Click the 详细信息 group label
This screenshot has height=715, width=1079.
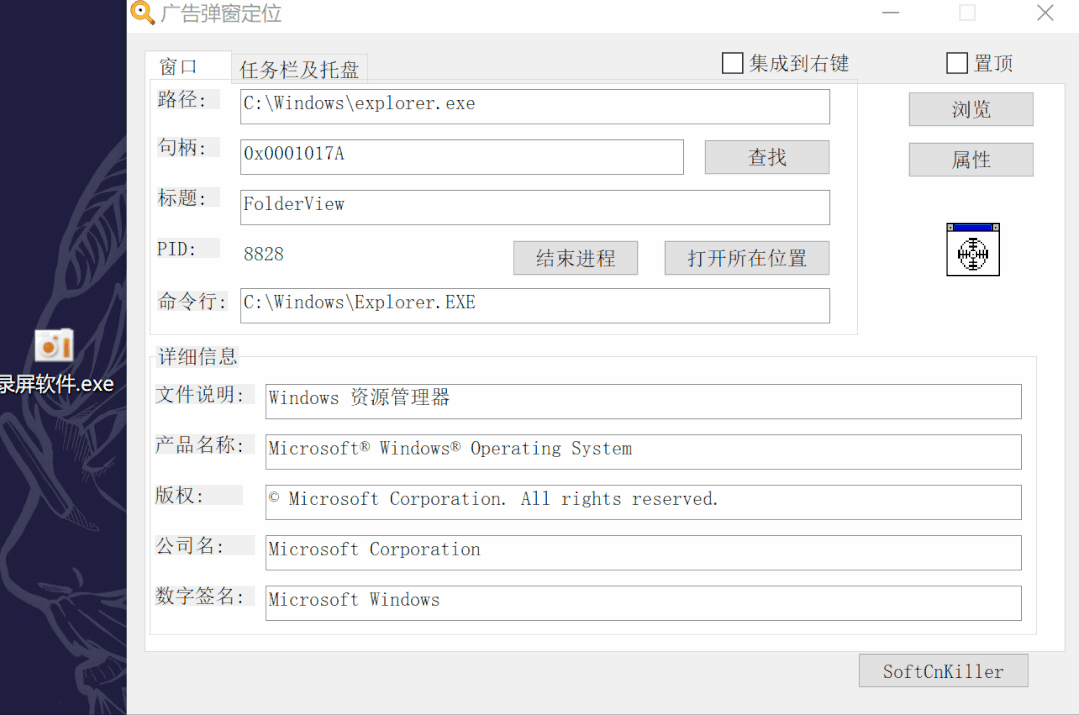tap(197, 356)
